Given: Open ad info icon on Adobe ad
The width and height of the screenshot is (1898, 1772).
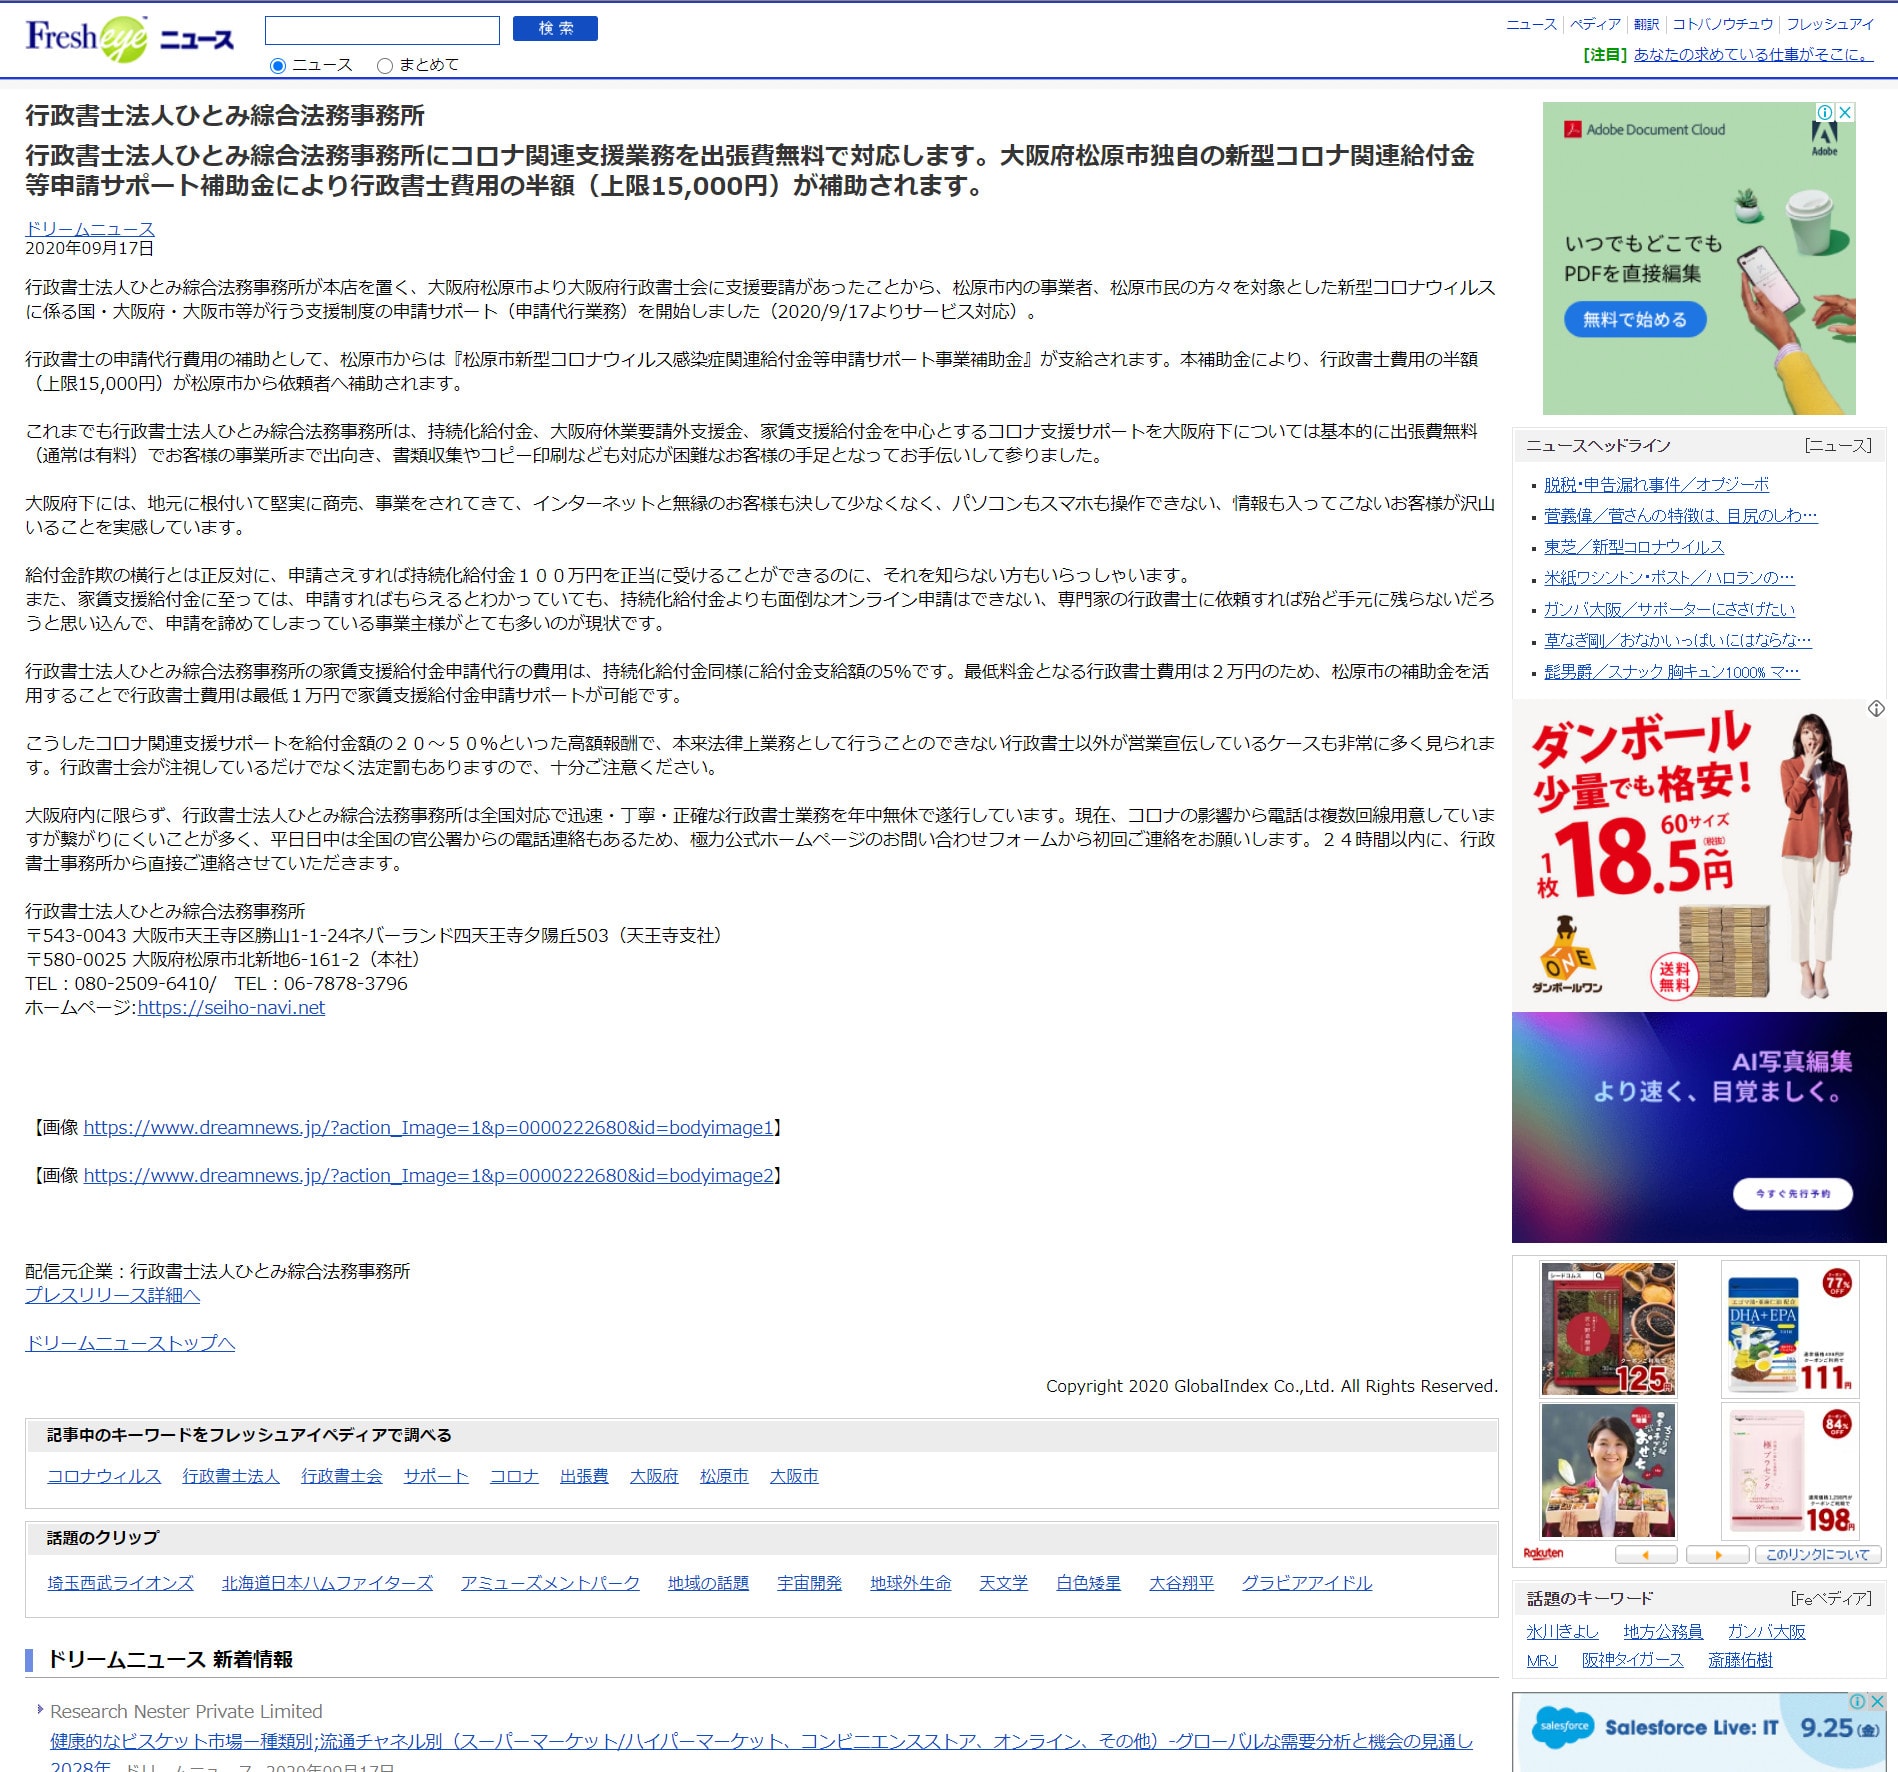Looking at the screenshot, I should [1825, 112].
